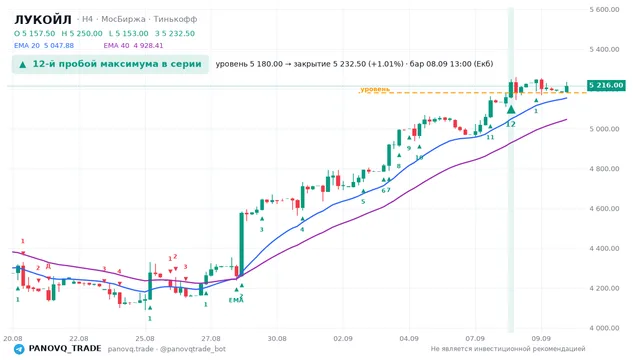Click the 30.08 date axis label
The width and height of the screenshot is (640, 360).
277,339
